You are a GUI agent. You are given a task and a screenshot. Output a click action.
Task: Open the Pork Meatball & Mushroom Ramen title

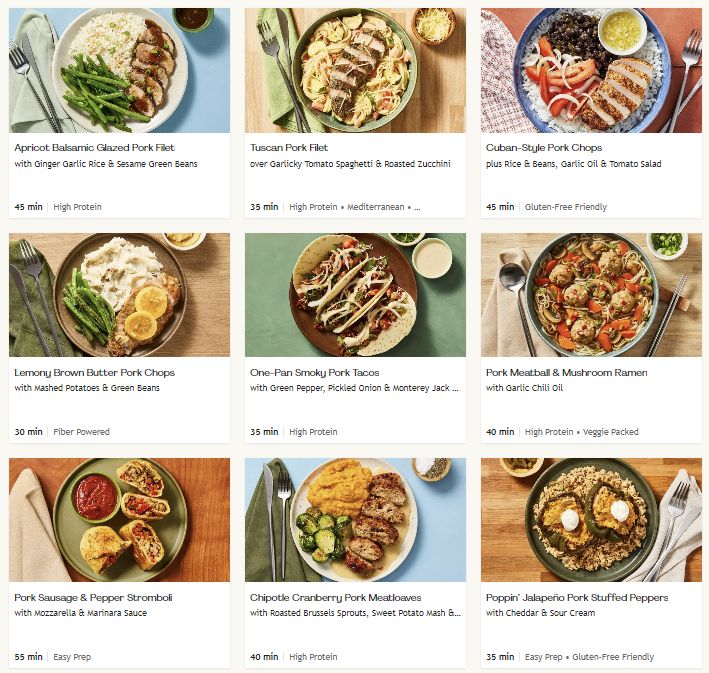(566, 373)
